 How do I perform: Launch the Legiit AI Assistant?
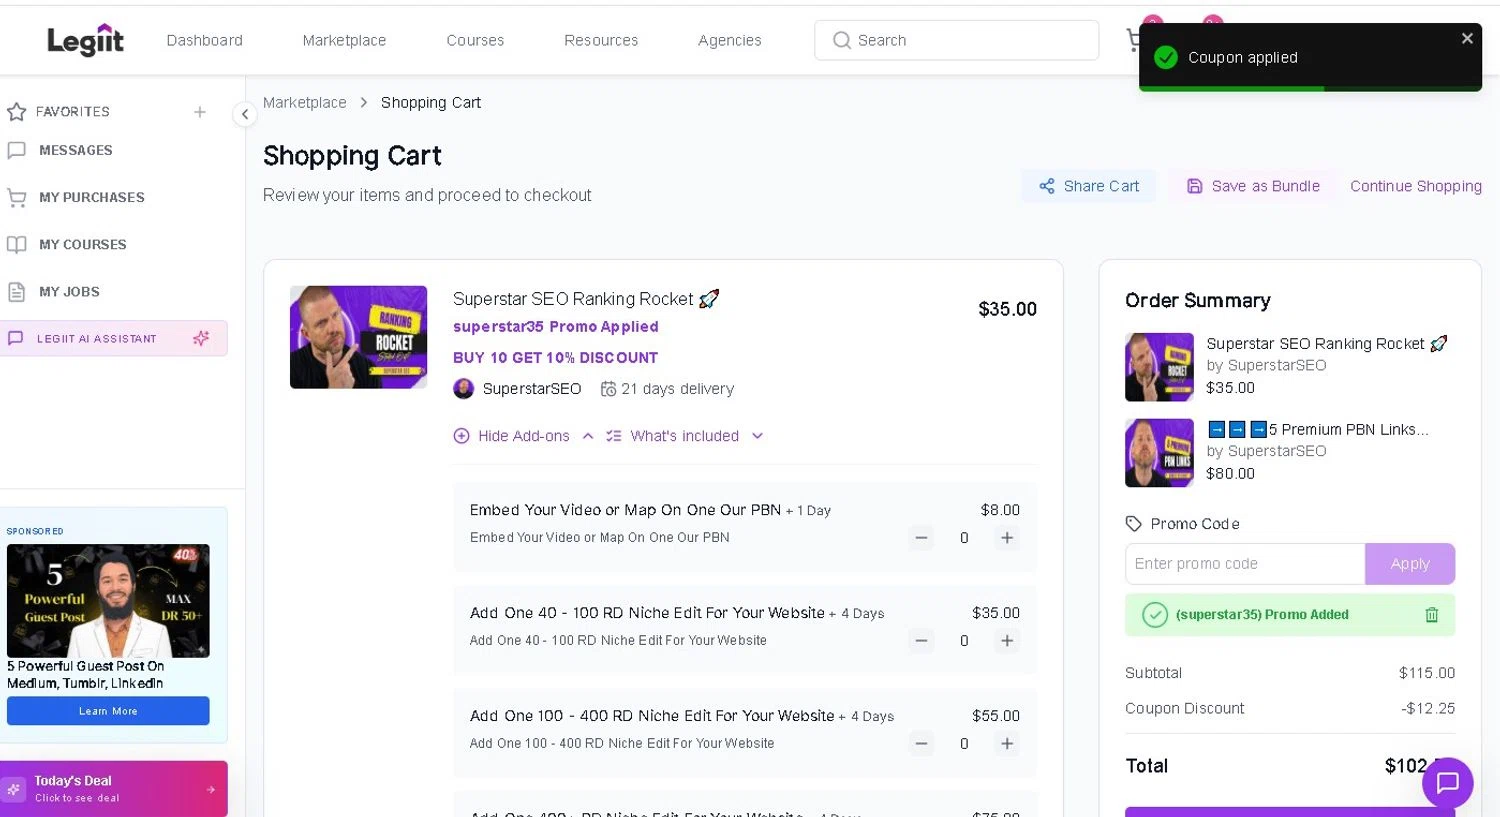click(x=113, y=338)
